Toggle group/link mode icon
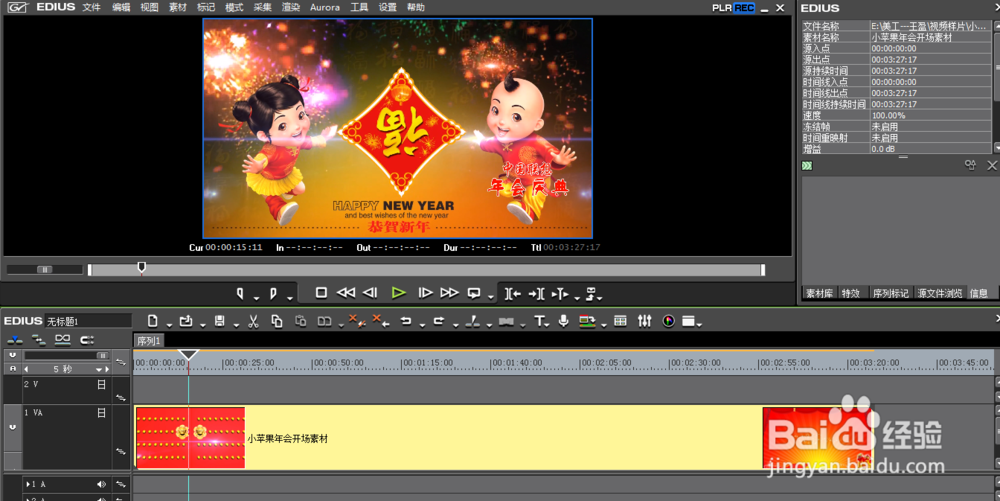 [x=62, y=340]
